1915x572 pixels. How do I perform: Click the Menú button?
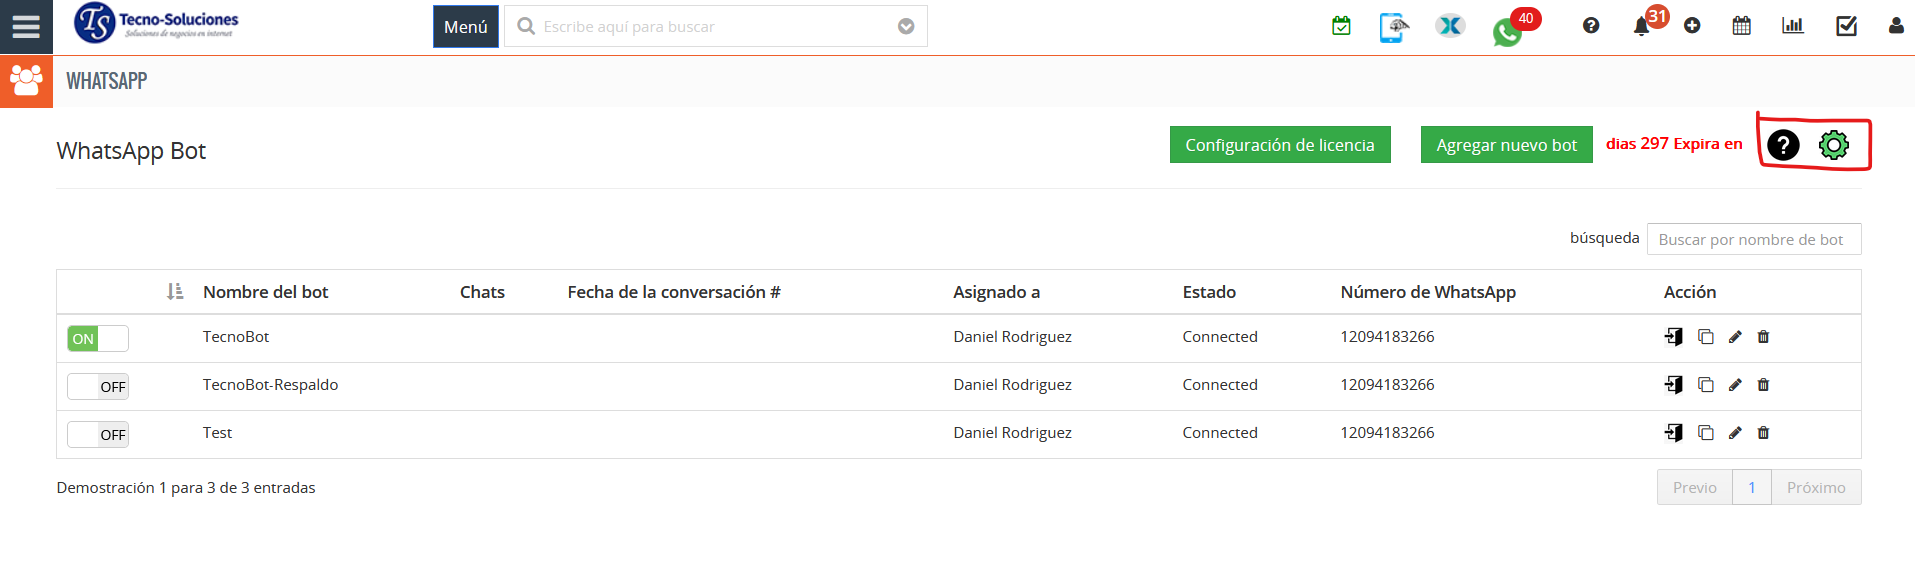click(465, 27)
